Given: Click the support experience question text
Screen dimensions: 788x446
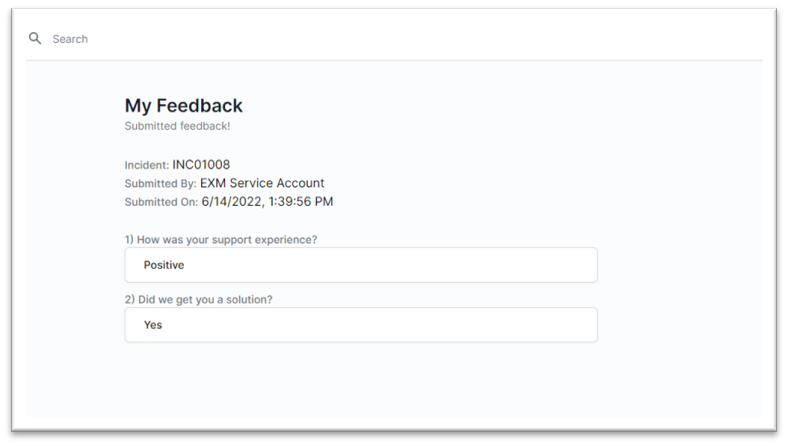Looking at the screenshot, I should (x=221, y=240).
